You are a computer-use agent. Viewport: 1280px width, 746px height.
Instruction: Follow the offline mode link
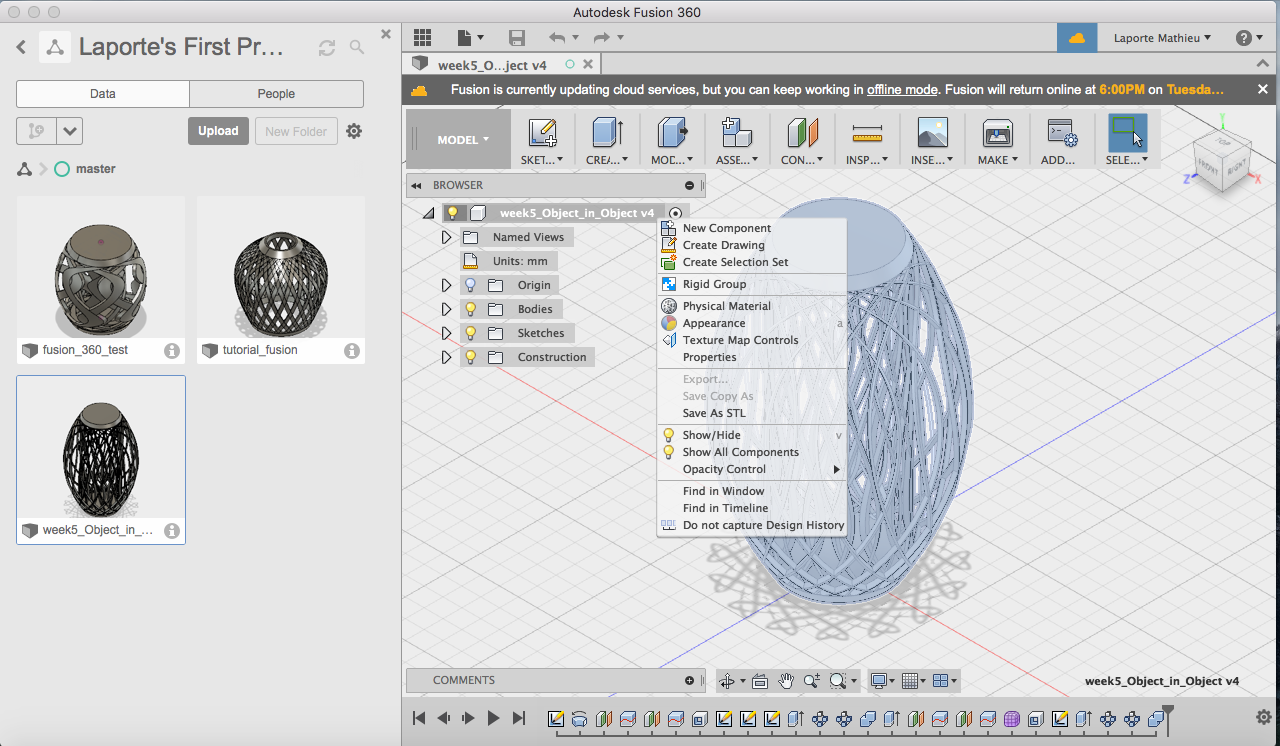[x=902, y=89]
